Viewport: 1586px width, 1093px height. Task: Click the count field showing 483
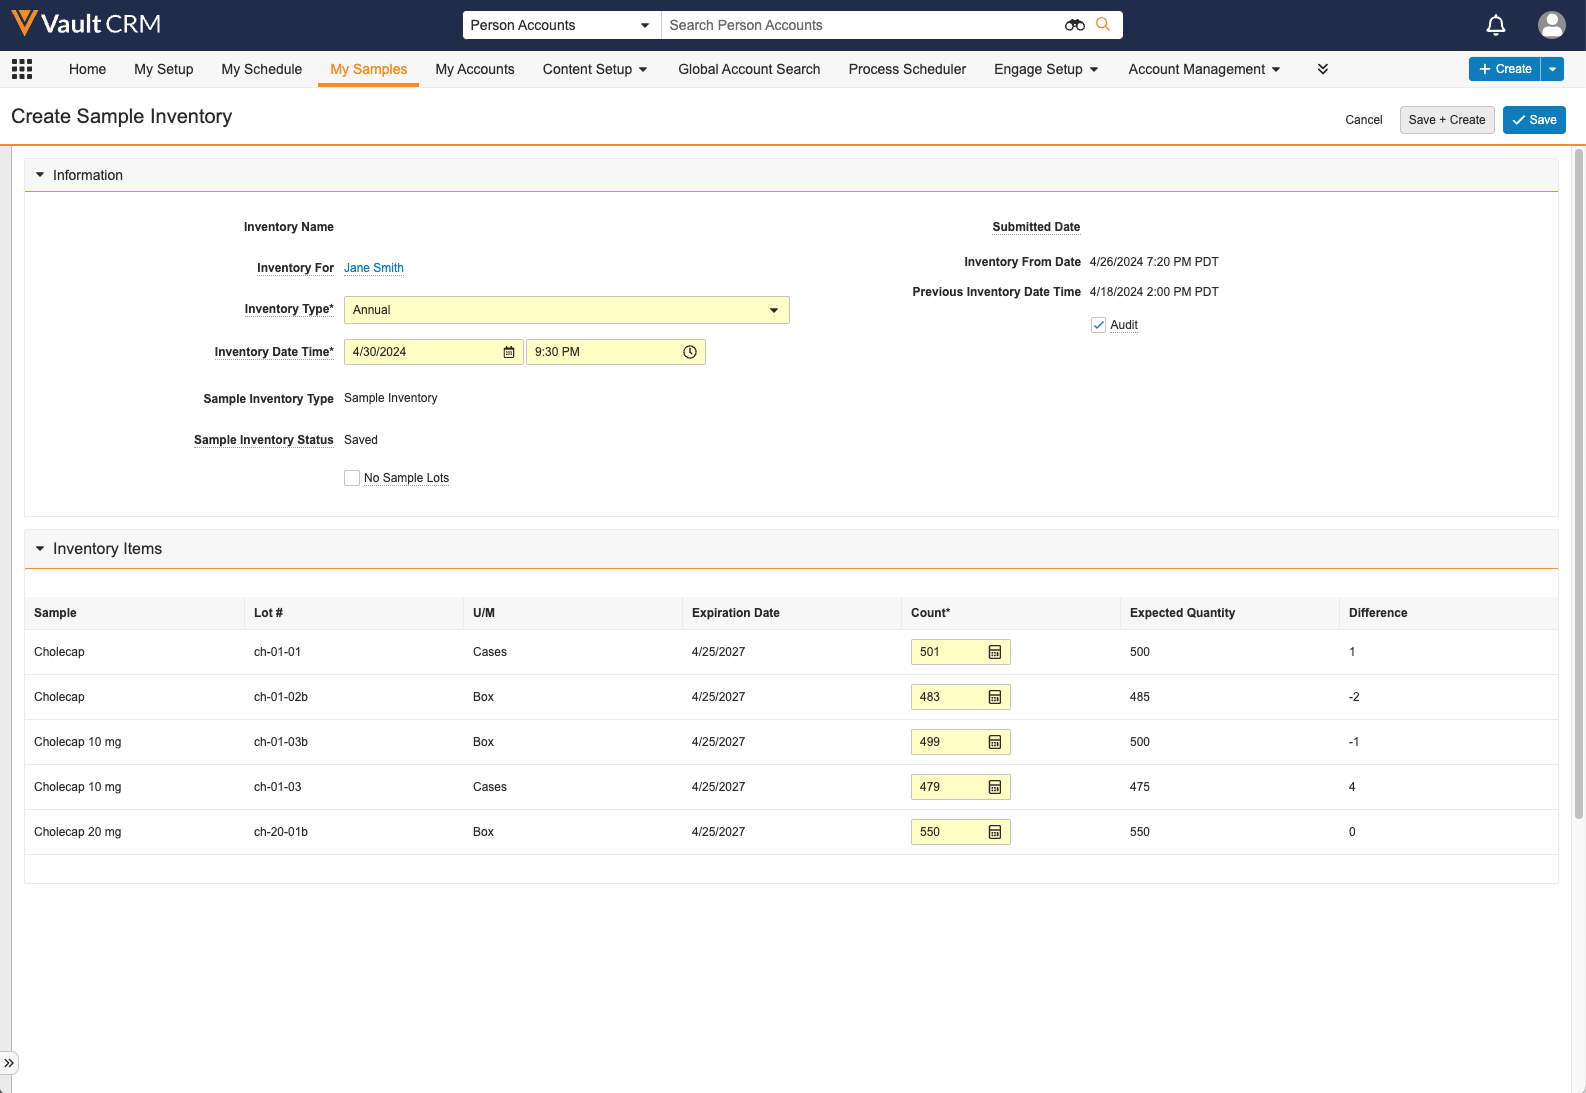[x=946, y=697]
